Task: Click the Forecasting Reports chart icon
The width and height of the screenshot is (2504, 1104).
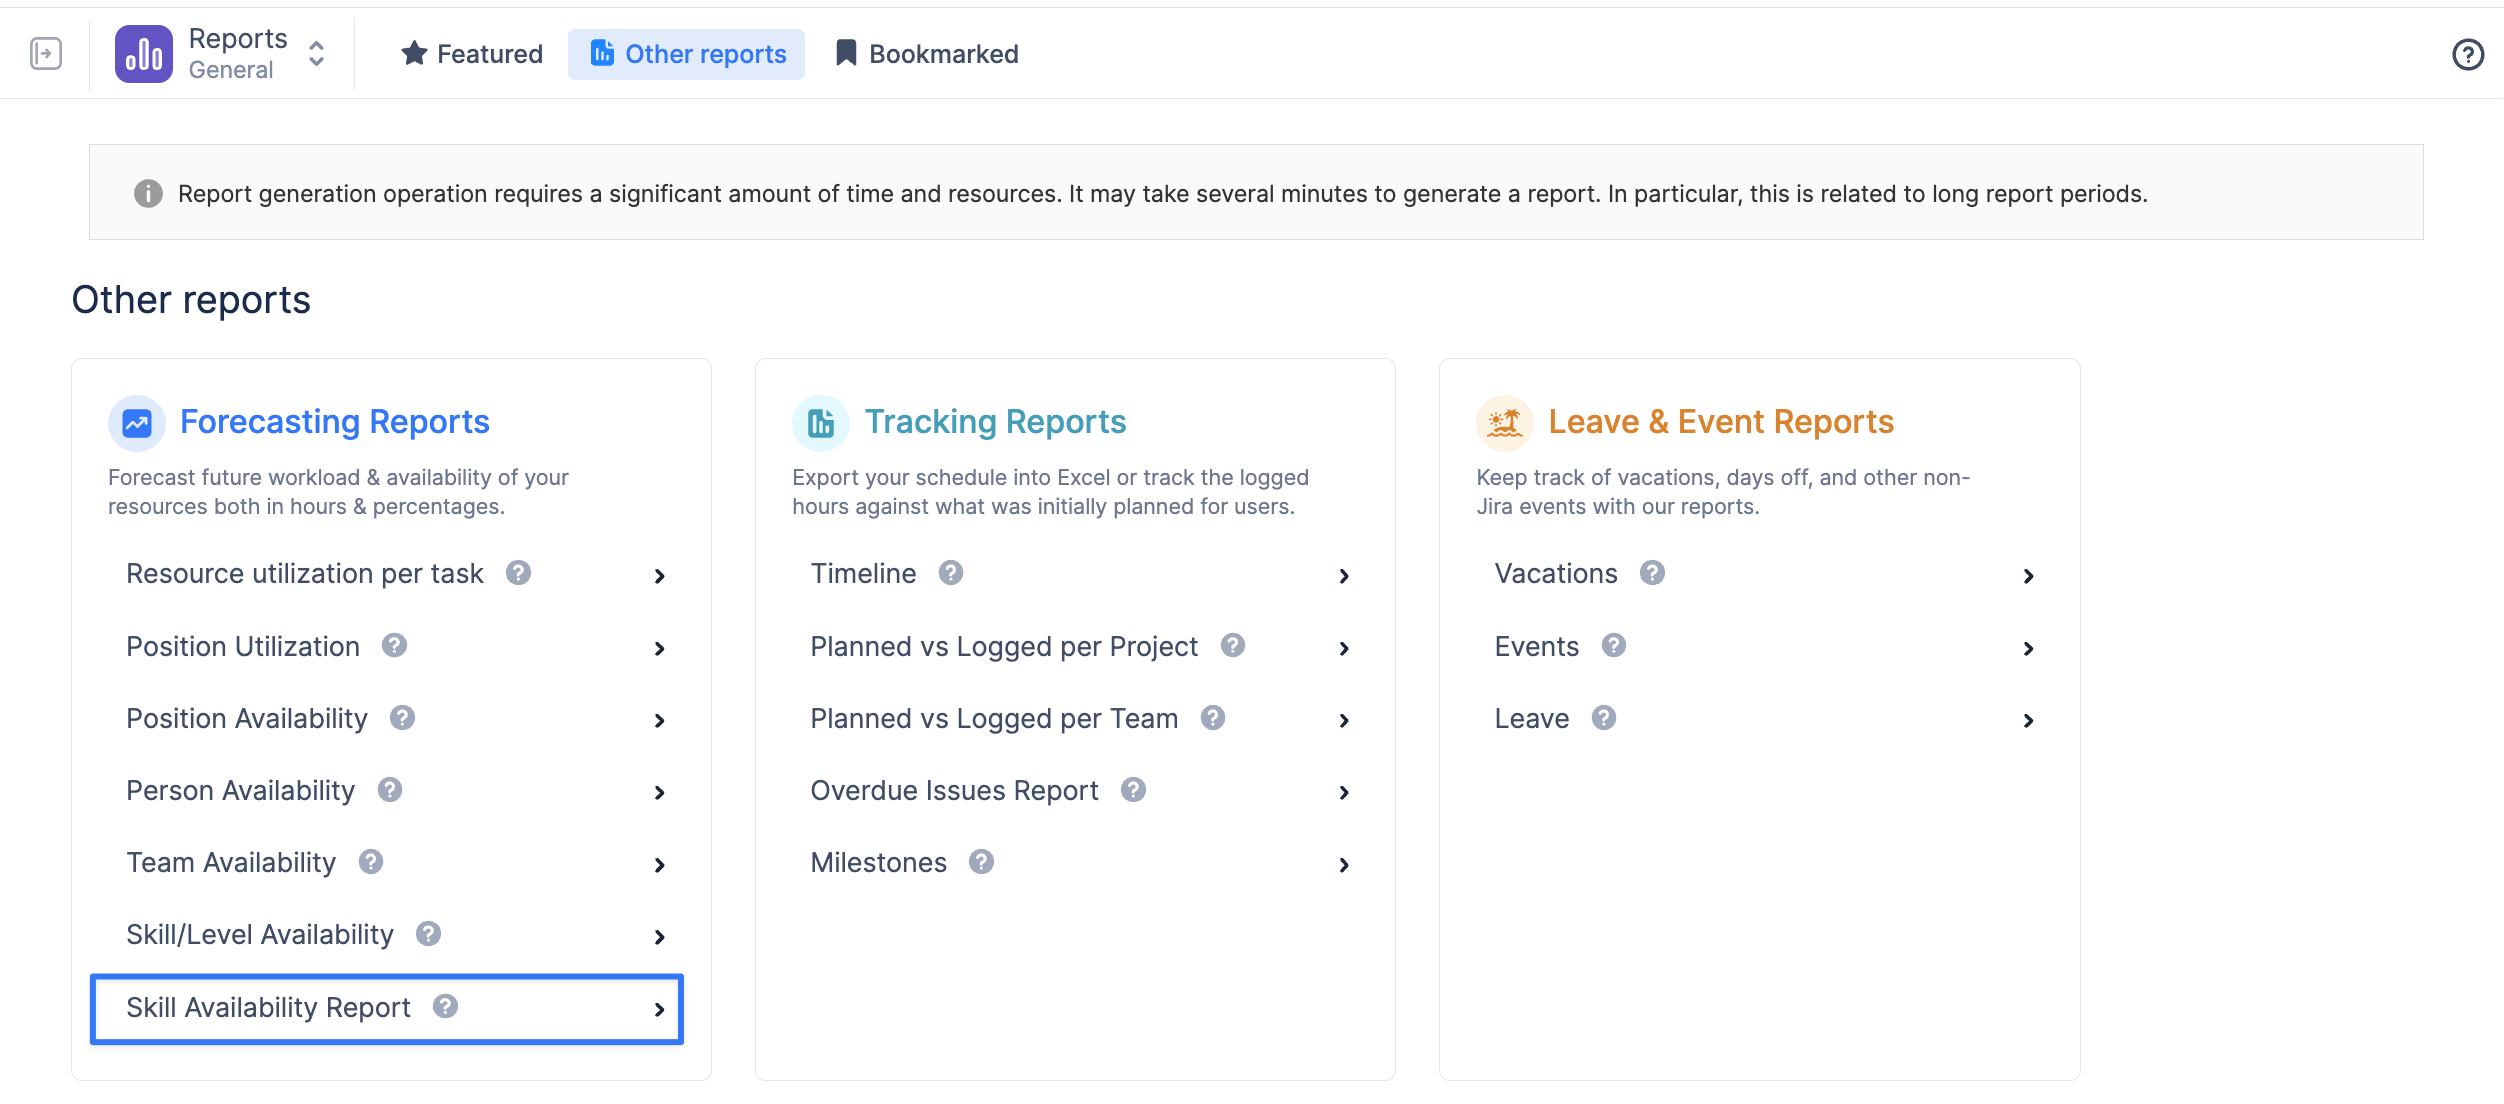Action: (x=137, y=423)
